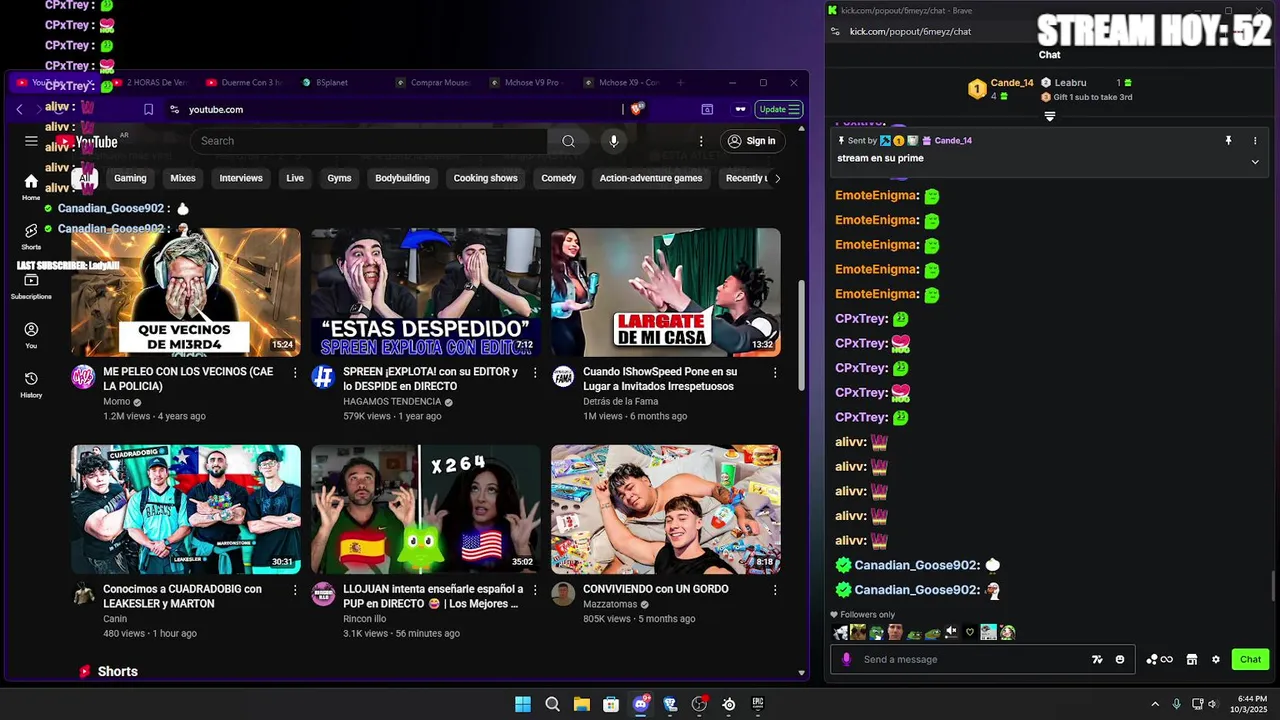
Task: Select the Comedy category chip
Action: coord(559,178)
